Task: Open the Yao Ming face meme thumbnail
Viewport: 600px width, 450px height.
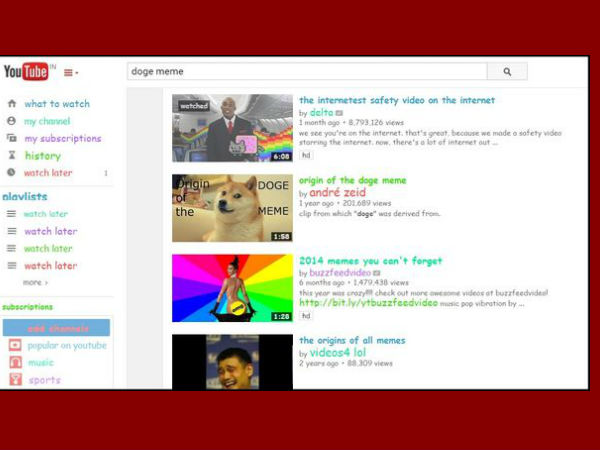Action: 232,362
